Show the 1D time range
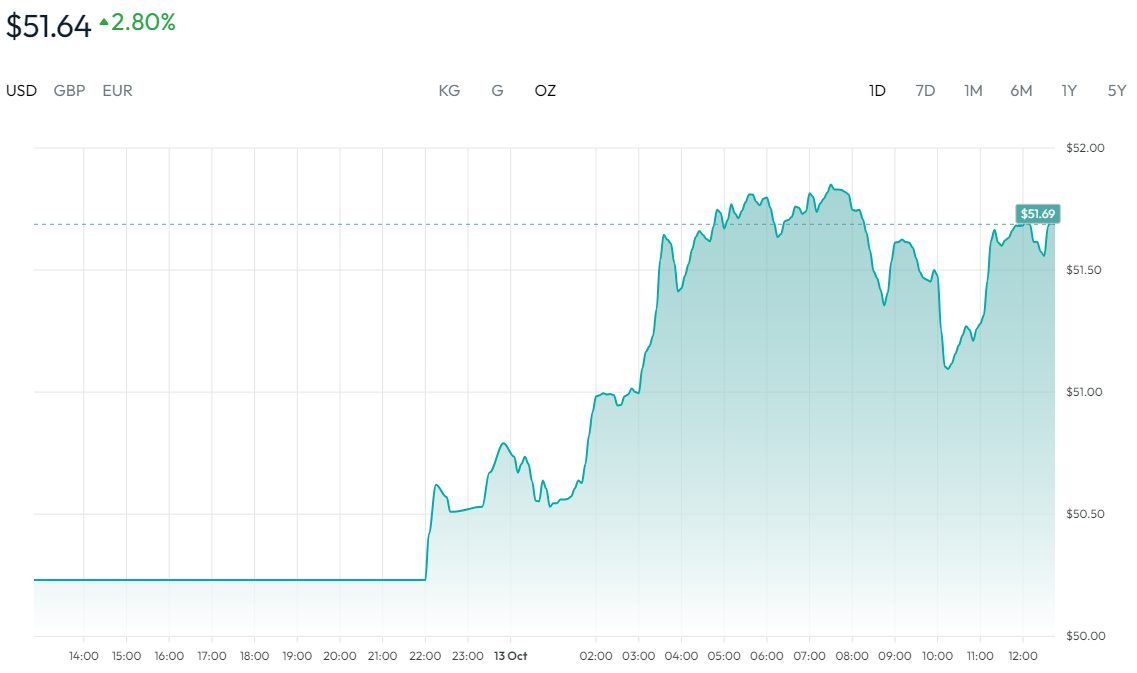 point(877,91)
